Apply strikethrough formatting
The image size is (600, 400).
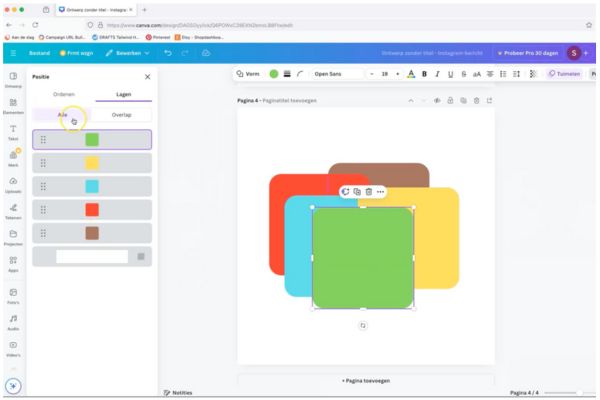pos(464,74)
